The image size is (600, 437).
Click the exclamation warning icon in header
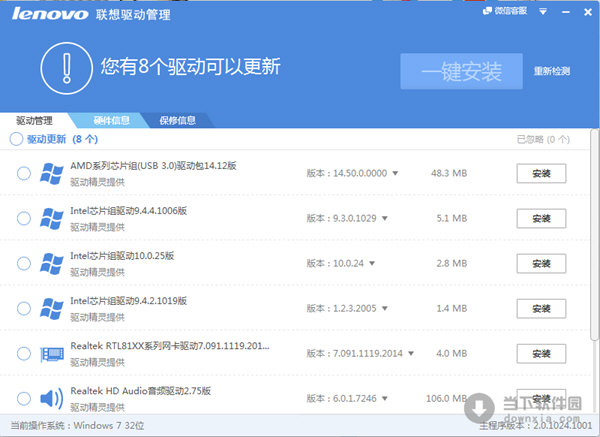click(67, 68)
